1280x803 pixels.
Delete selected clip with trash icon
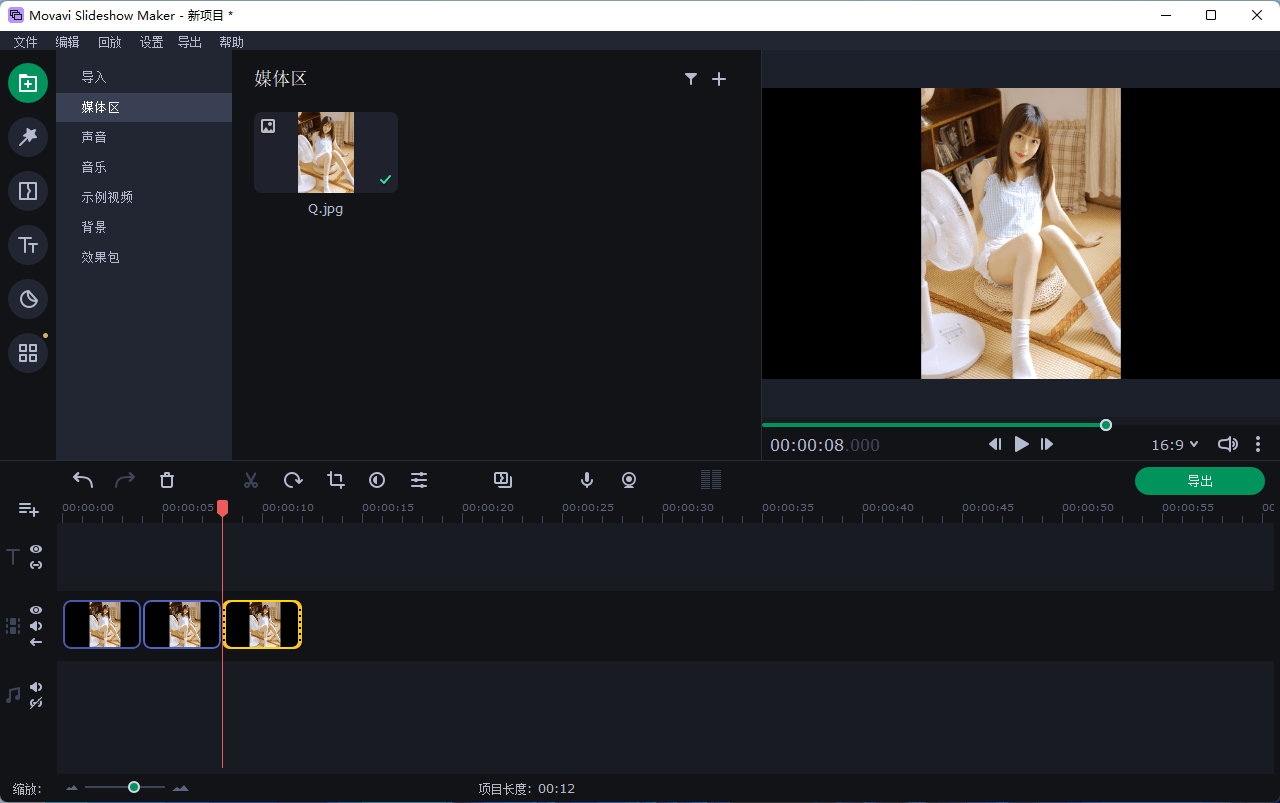pos(167,480)
